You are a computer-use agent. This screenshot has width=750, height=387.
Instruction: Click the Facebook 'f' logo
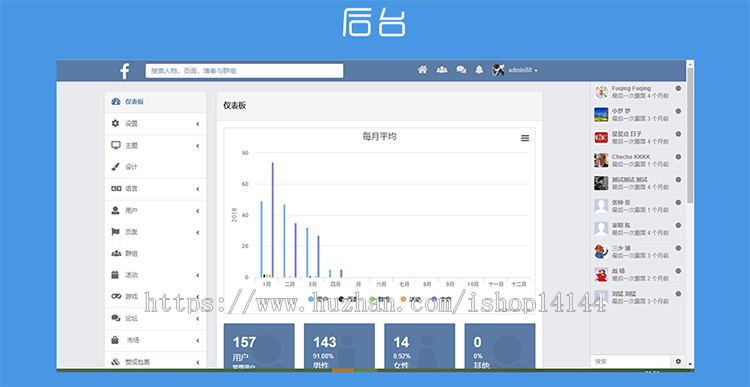pyautogui.click(x=124, y=71)
